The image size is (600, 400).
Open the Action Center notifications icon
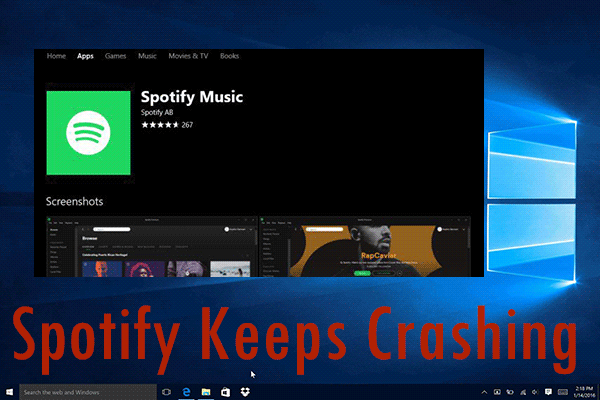pos(548,392)
